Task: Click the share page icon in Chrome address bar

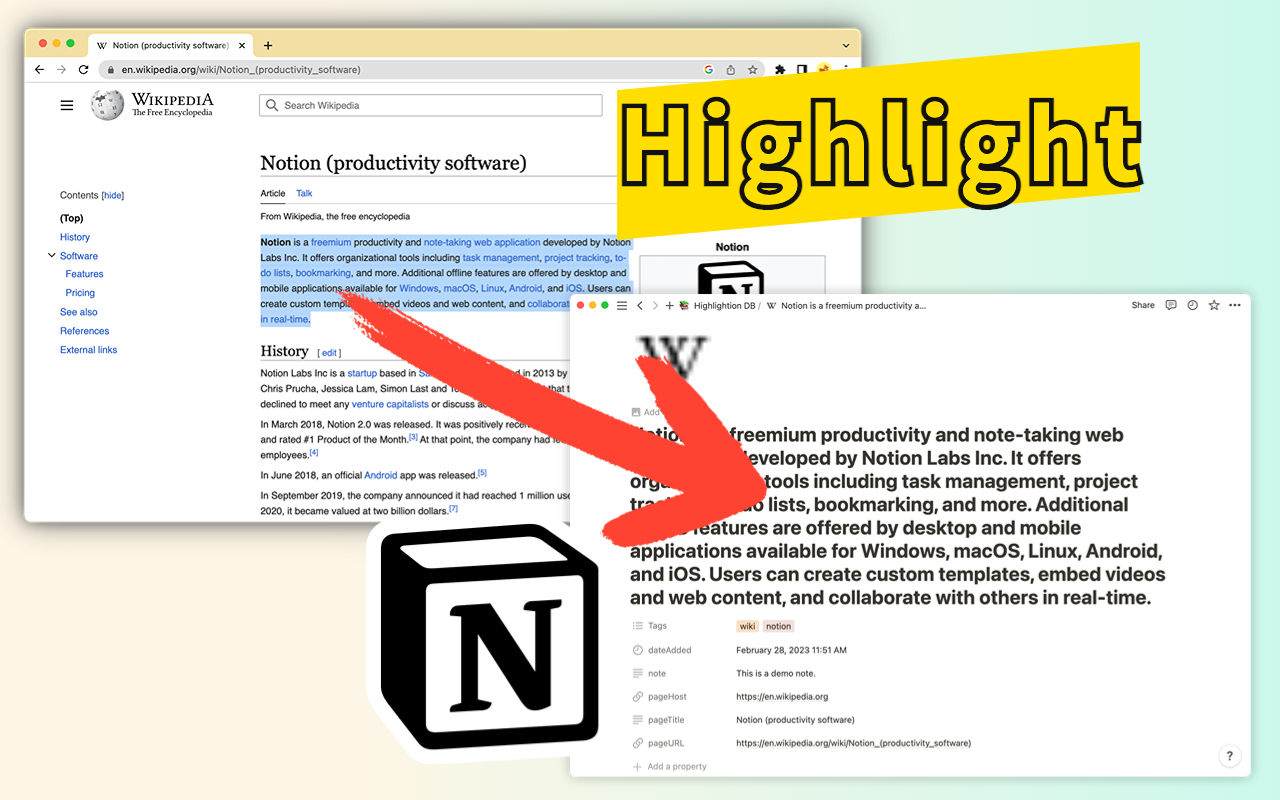Action: 730,70
